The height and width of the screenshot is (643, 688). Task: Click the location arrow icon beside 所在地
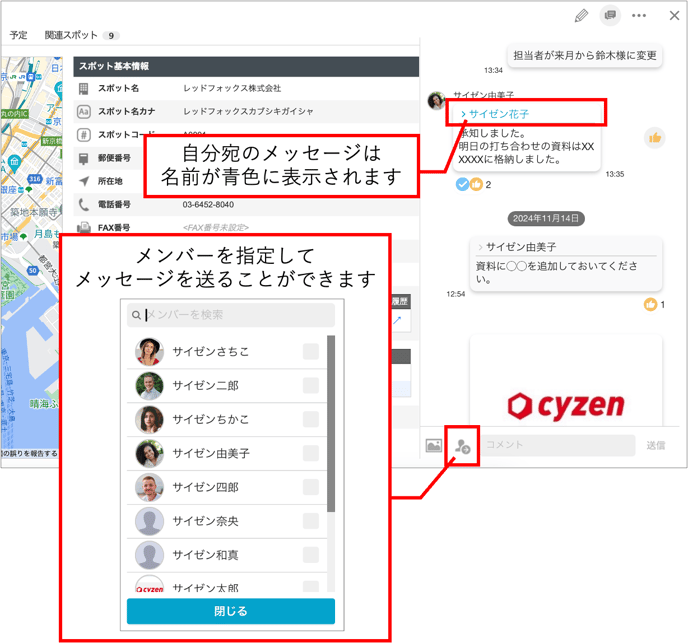[84, 181]
